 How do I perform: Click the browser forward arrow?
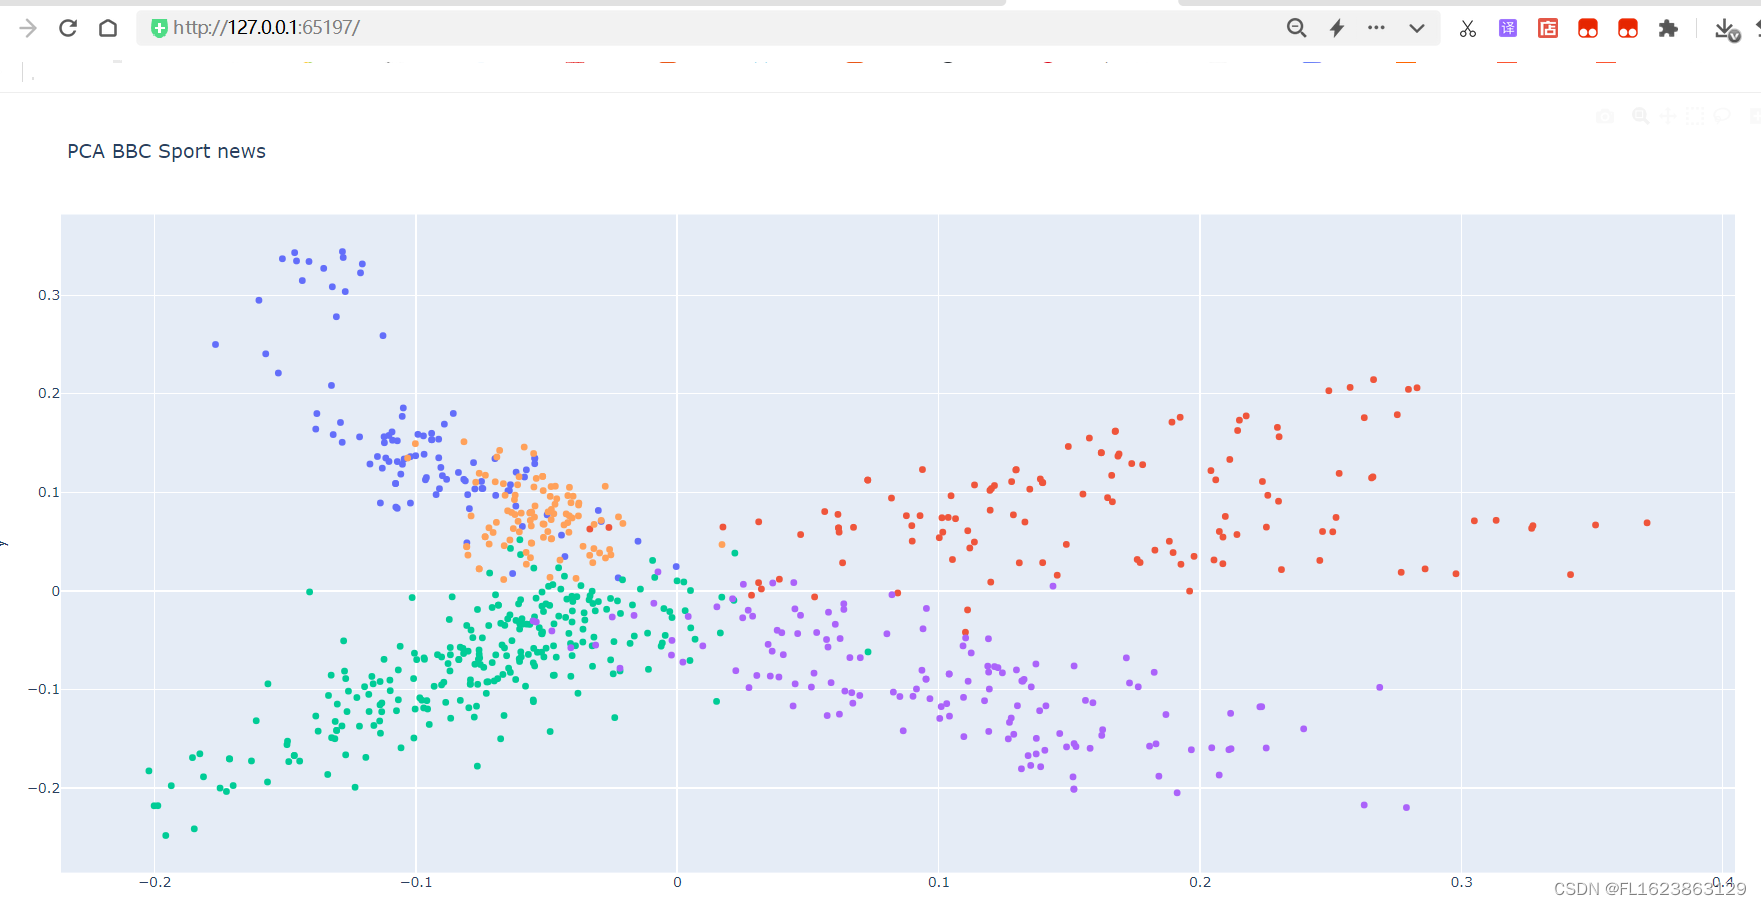[x=28, y=28]
